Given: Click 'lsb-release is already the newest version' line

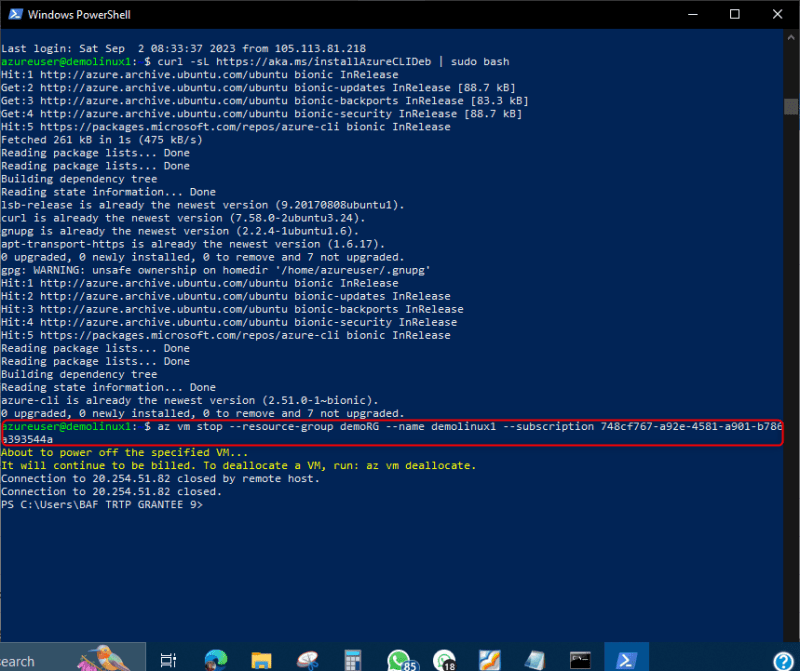Looking at the screenshot, I should 203,205.
